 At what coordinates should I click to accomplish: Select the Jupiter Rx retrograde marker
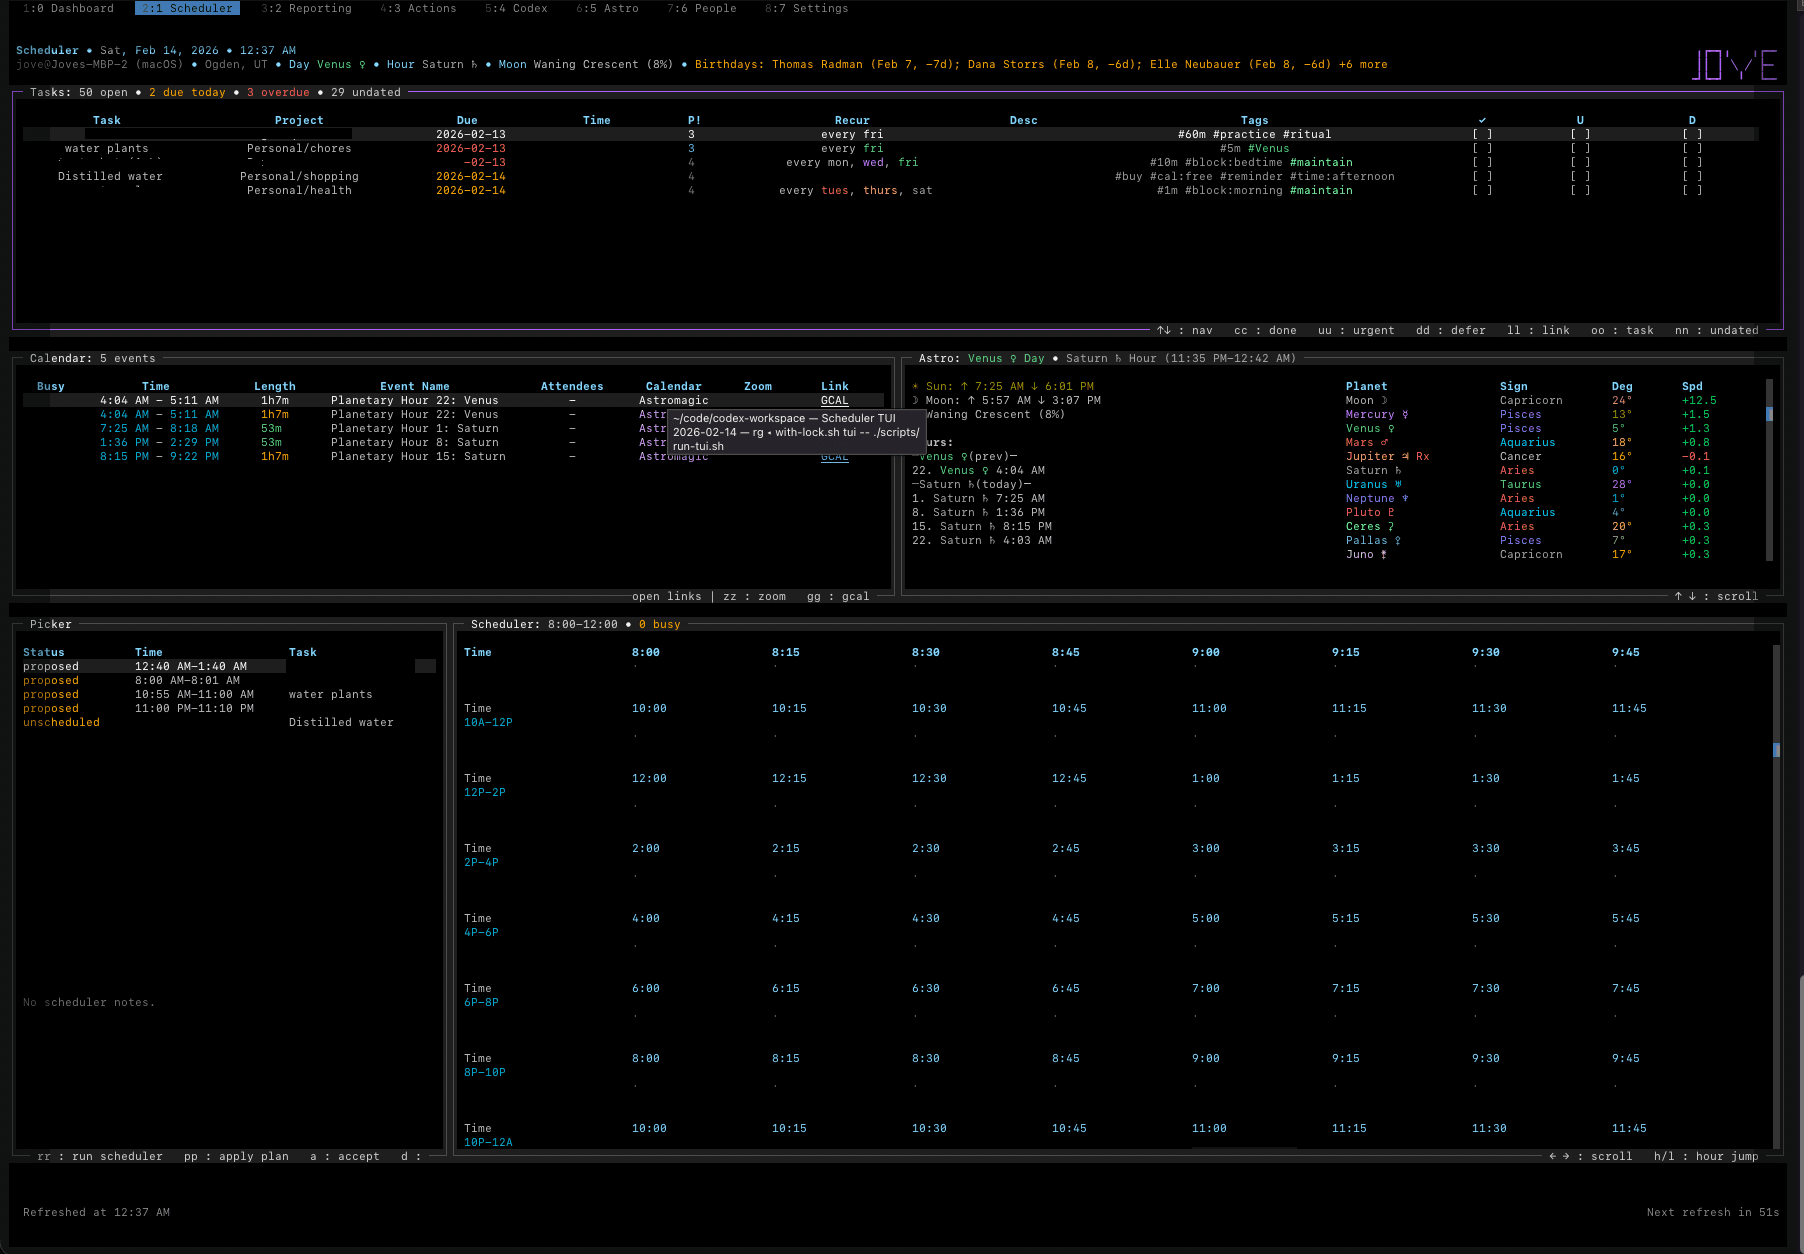coord(1421,456)
